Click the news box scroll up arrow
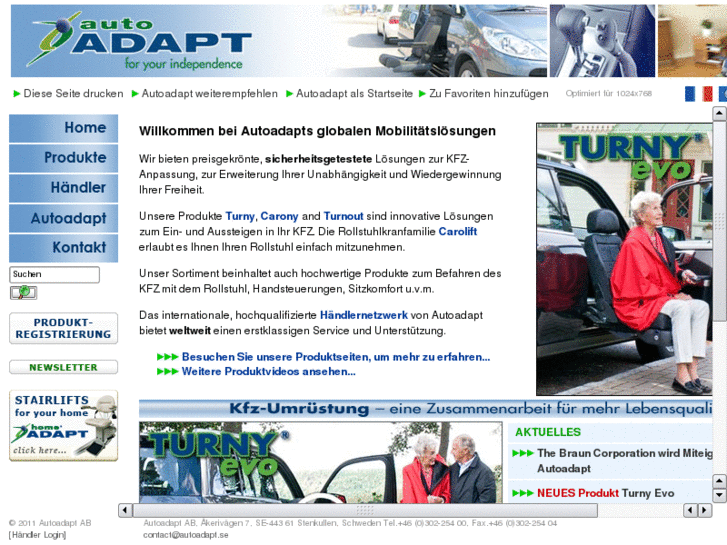The image size is (727, 545). tap(719, 481)
